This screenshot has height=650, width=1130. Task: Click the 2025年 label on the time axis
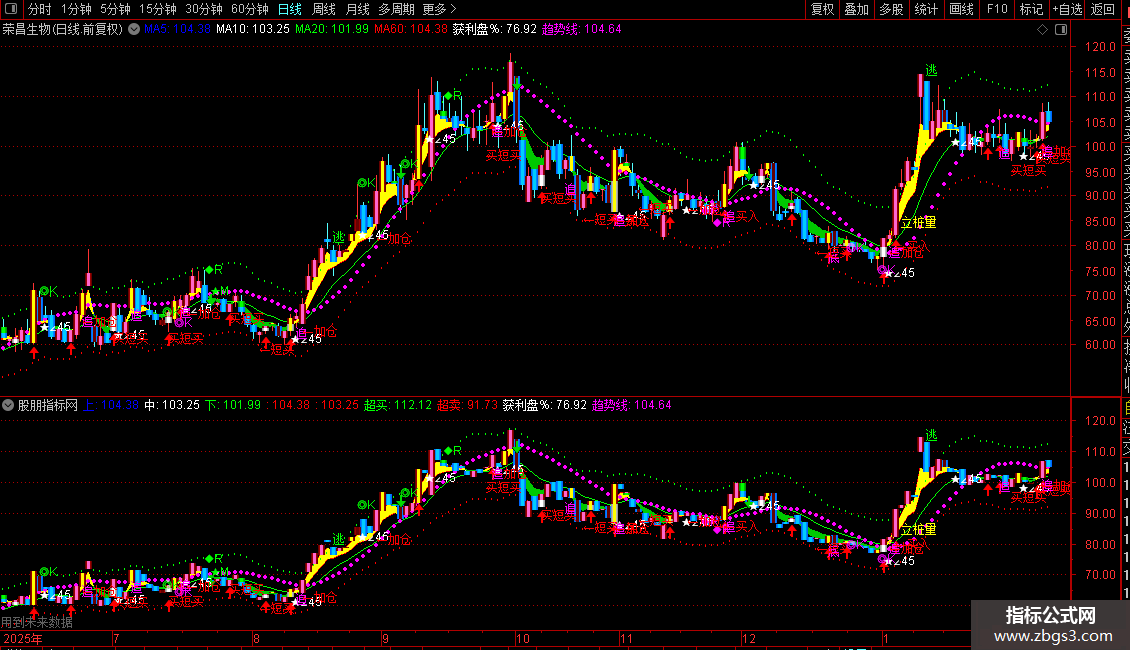tap(22, 638)
